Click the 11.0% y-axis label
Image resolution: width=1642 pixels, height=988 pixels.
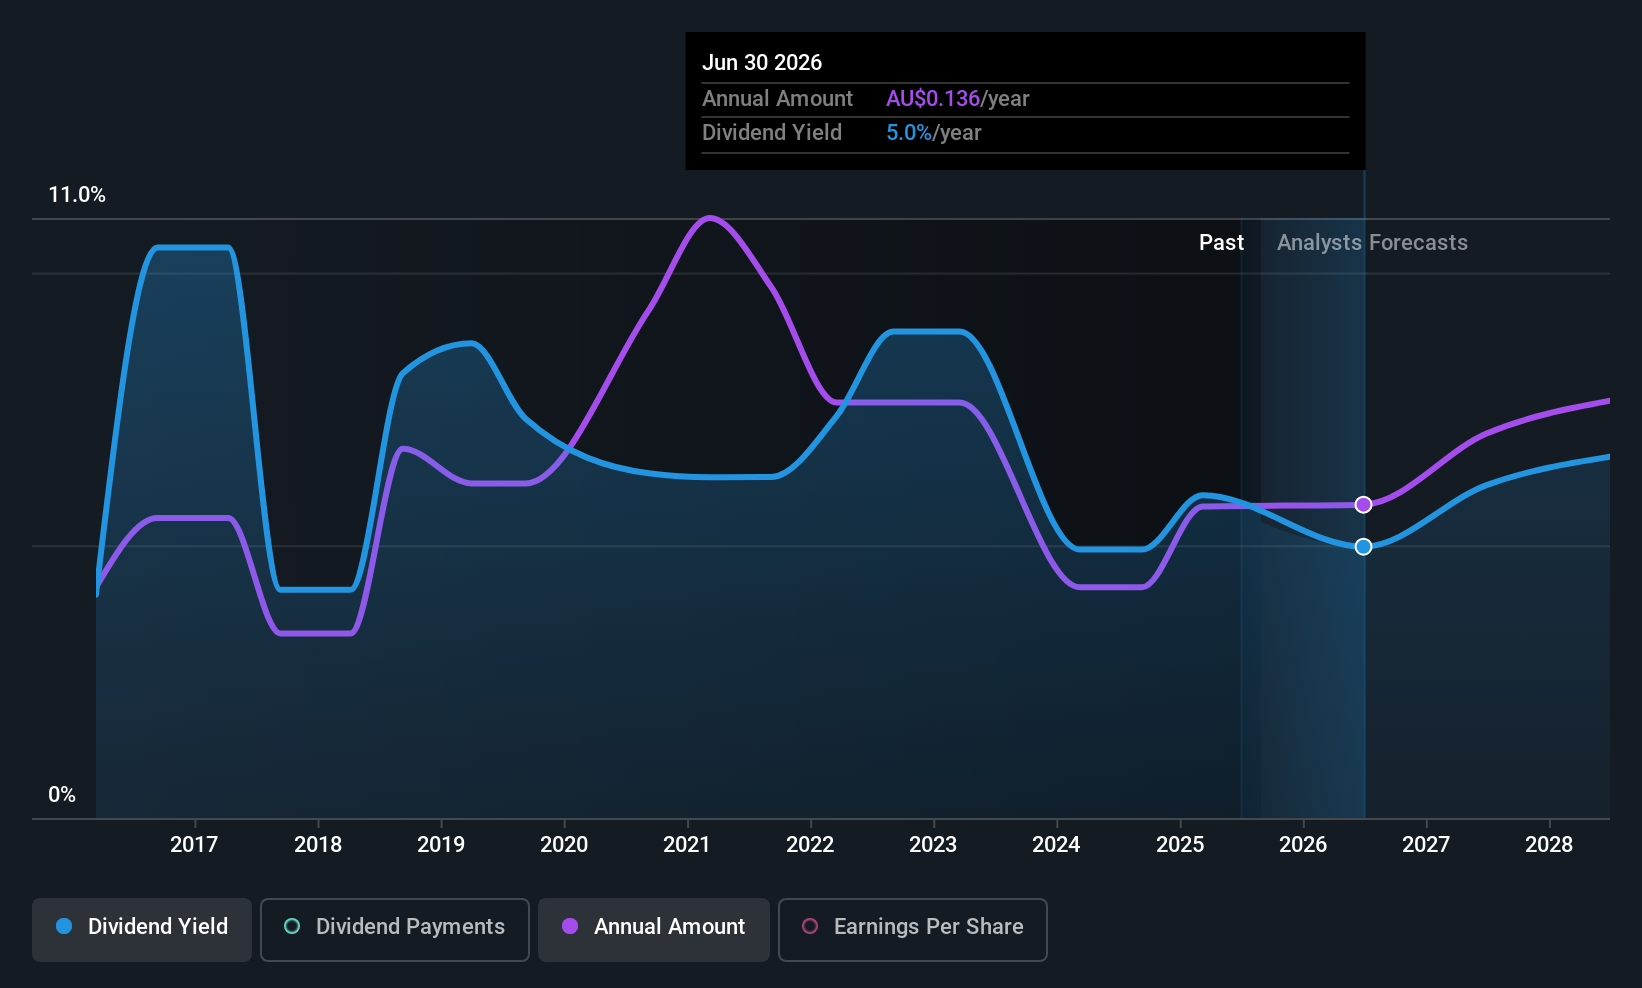[77, 195]
